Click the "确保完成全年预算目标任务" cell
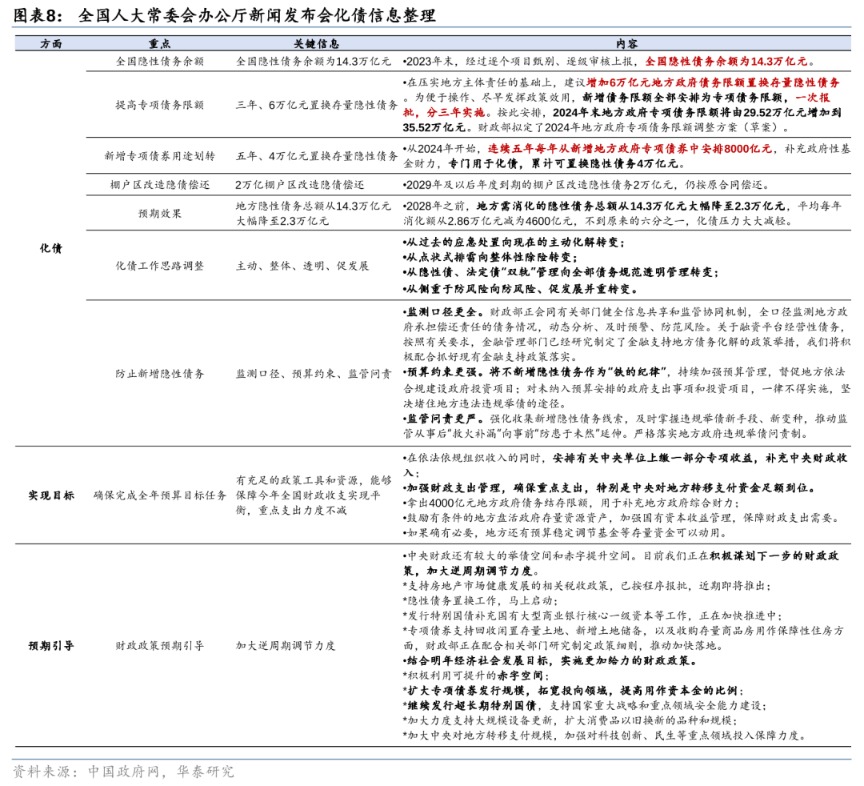Screen dimensions: 864x786 [159, 495]
